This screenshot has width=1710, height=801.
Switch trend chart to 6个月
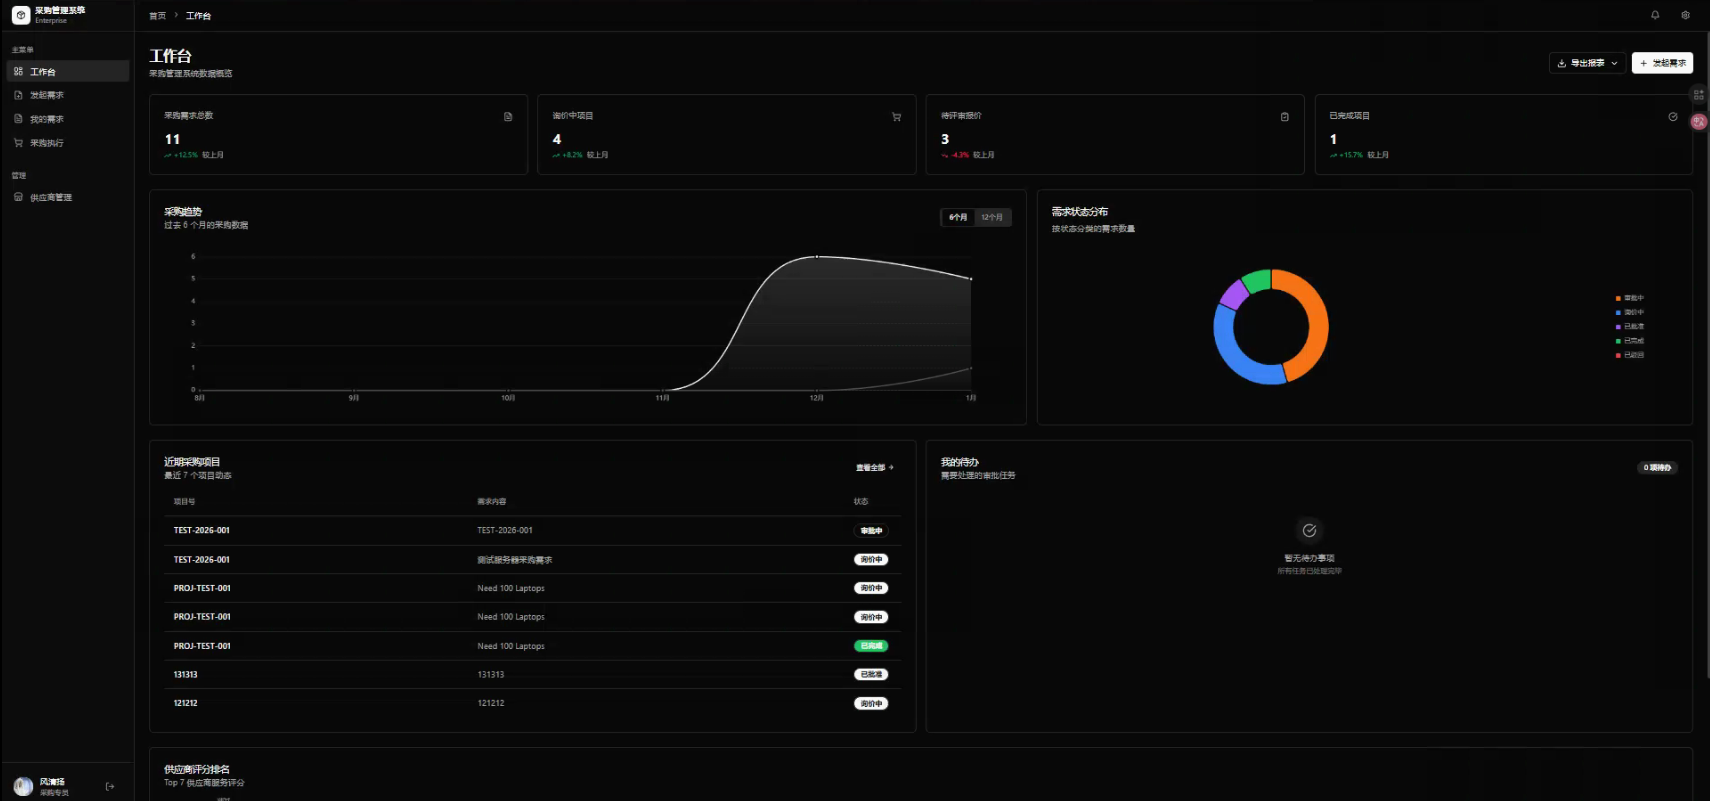(958, 217)
